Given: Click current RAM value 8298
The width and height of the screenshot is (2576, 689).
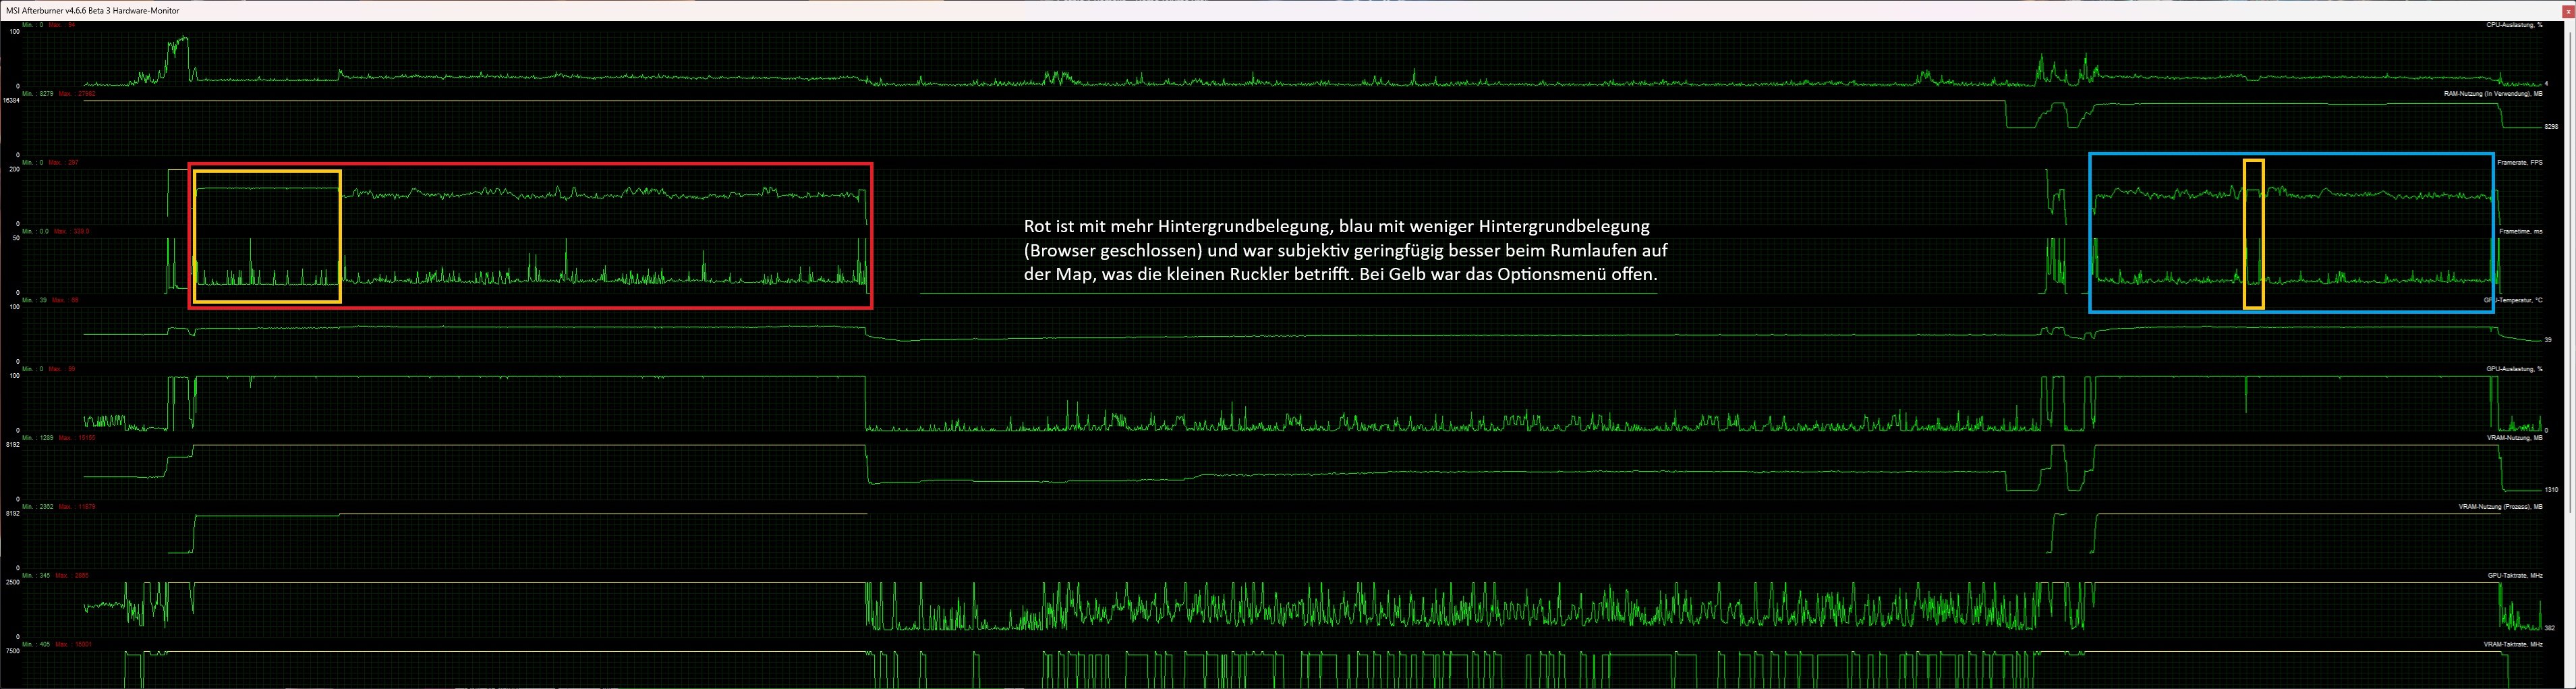Looking at the screenshot, I should point(2550,127).
